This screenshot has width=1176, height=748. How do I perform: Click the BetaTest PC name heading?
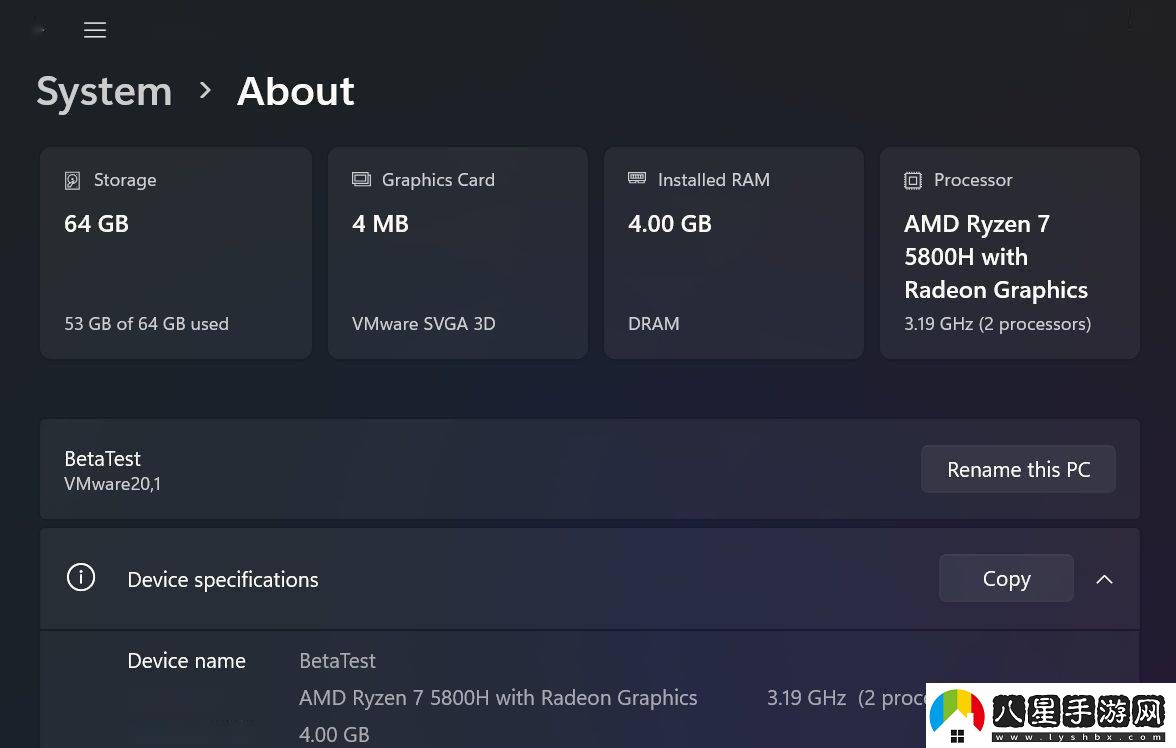click(103, 458)
